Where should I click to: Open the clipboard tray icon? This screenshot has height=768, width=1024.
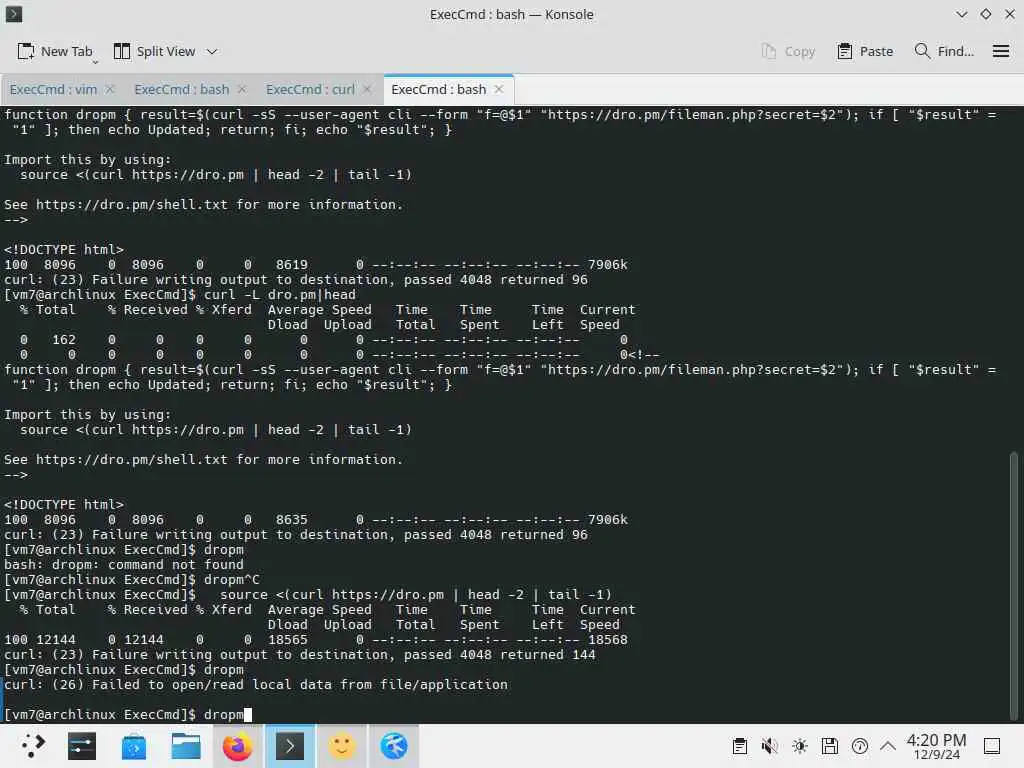point(740,746)
